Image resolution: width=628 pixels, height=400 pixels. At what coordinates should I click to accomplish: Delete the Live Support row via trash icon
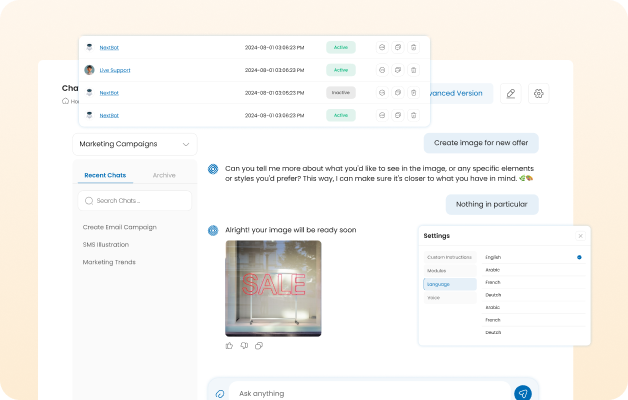point(413,70)
